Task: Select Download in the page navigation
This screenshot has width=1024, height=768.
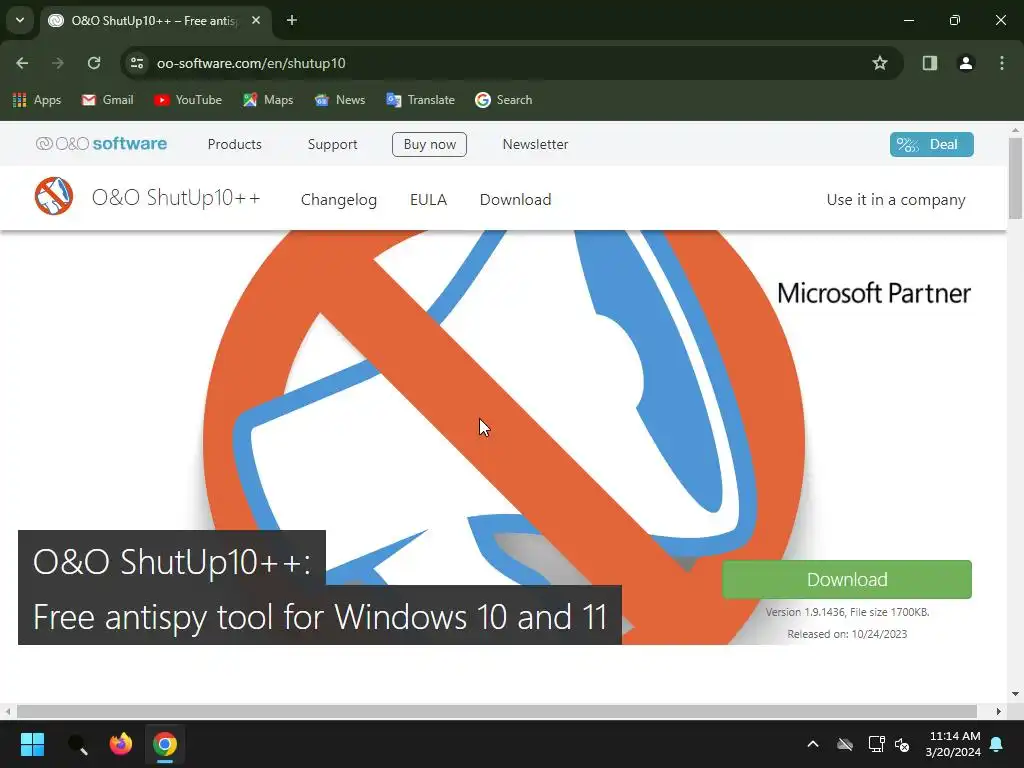Action: (515, 199)
